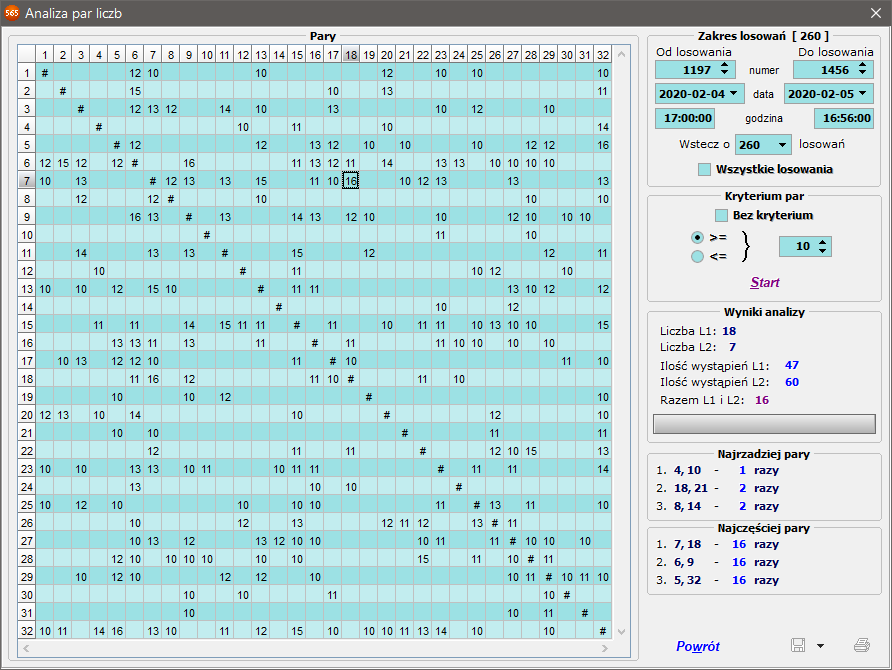892x670 pixels.
Task: Click the save diskette icon
Action: click(798, 645)
